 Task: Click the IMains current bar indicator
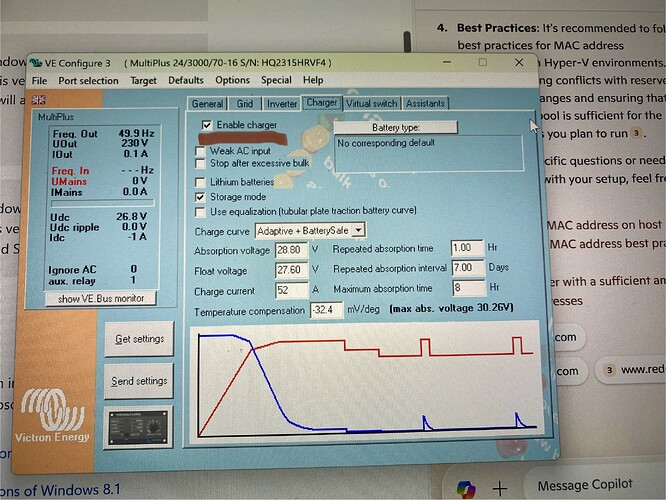[102, 203]
